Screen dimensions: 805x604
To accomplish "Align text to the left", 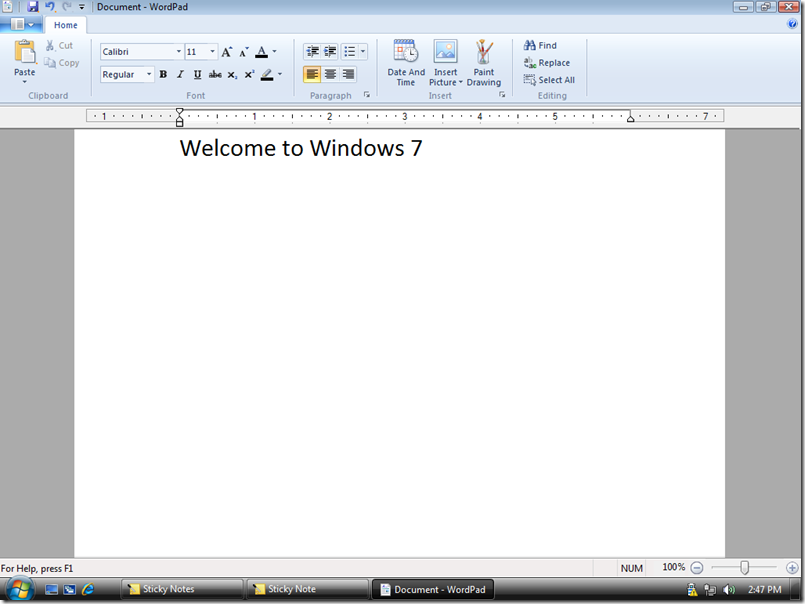I will (x=312, y=74).
